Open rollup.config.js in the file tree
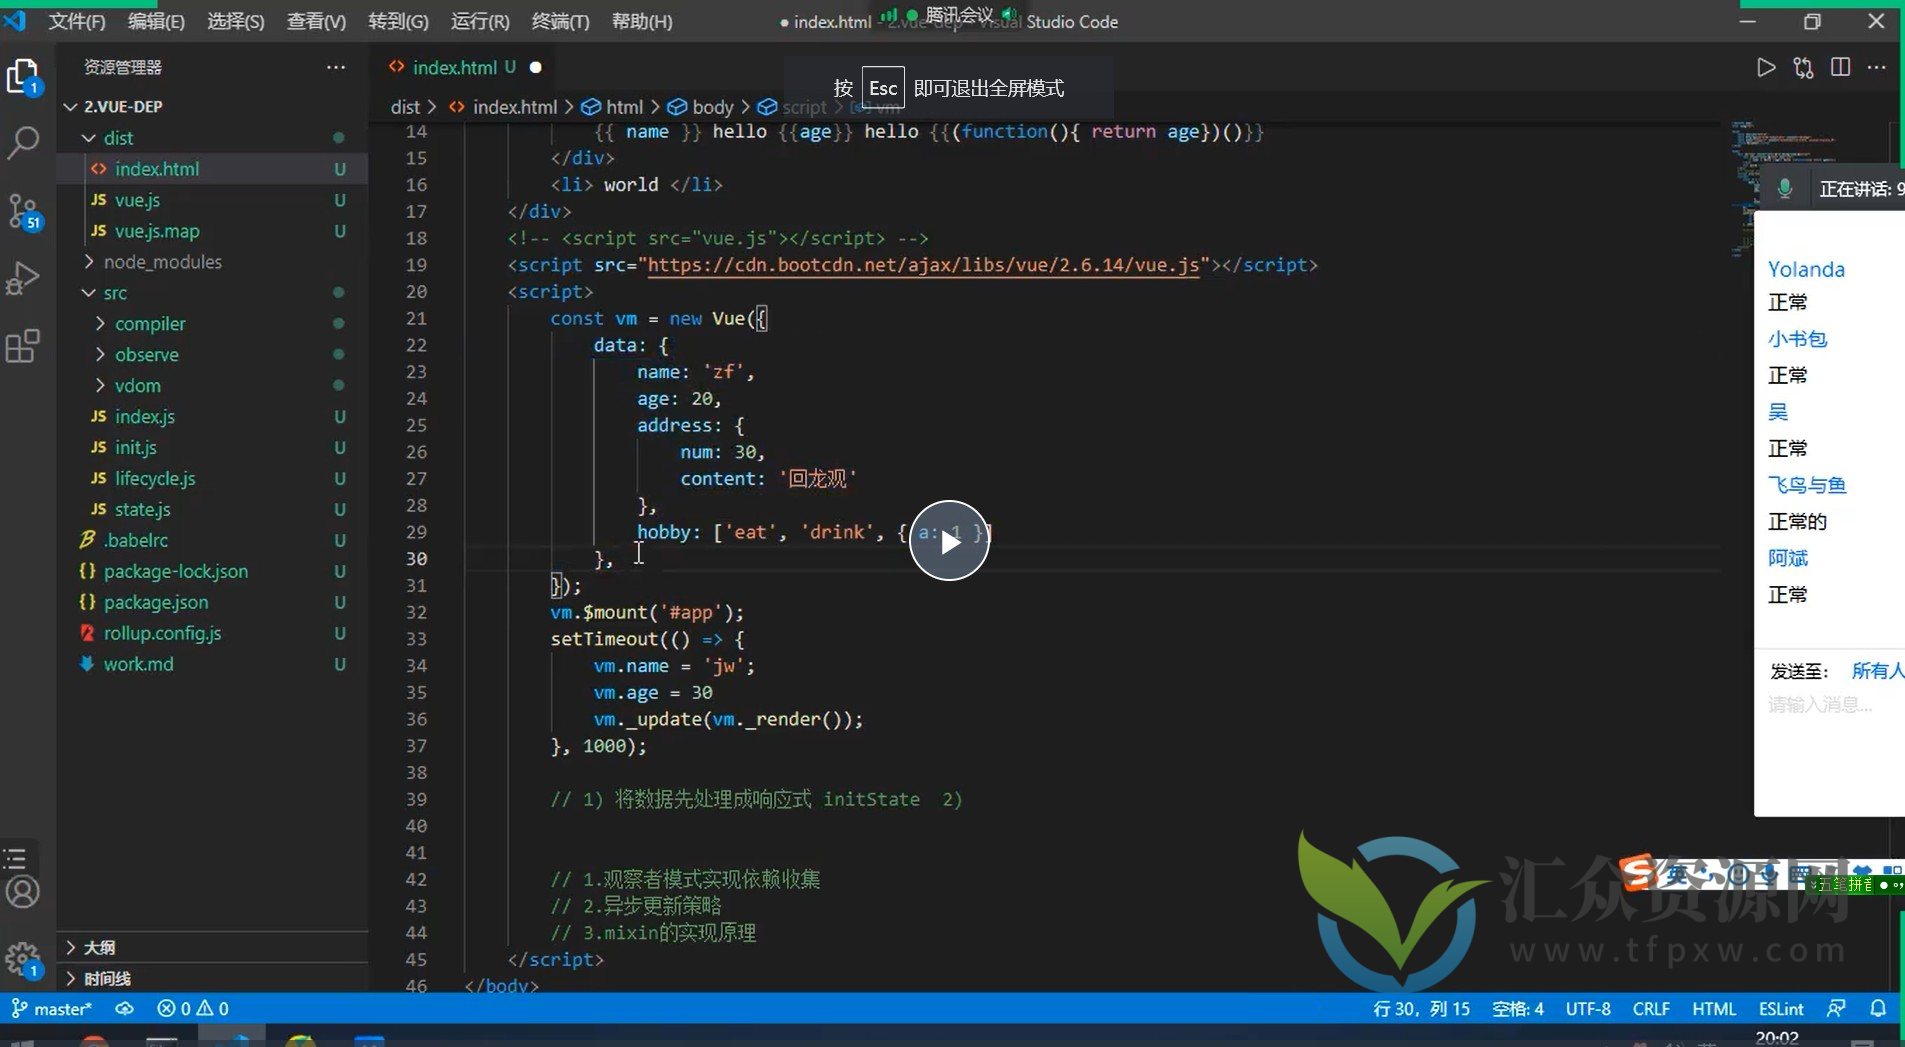 [x=162, y=633]
